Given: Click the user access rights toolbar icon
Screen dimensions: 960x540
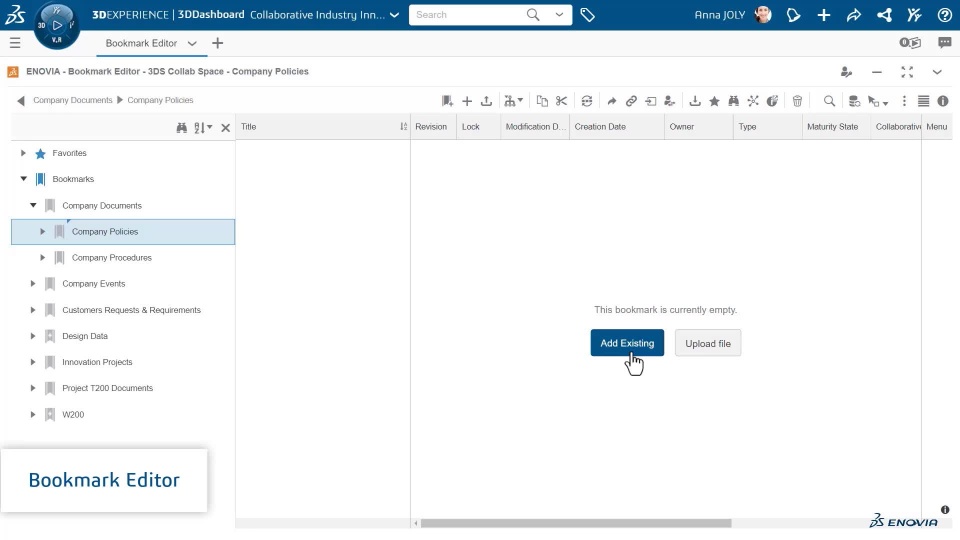Looking at the screenshot, I should 670,101.
